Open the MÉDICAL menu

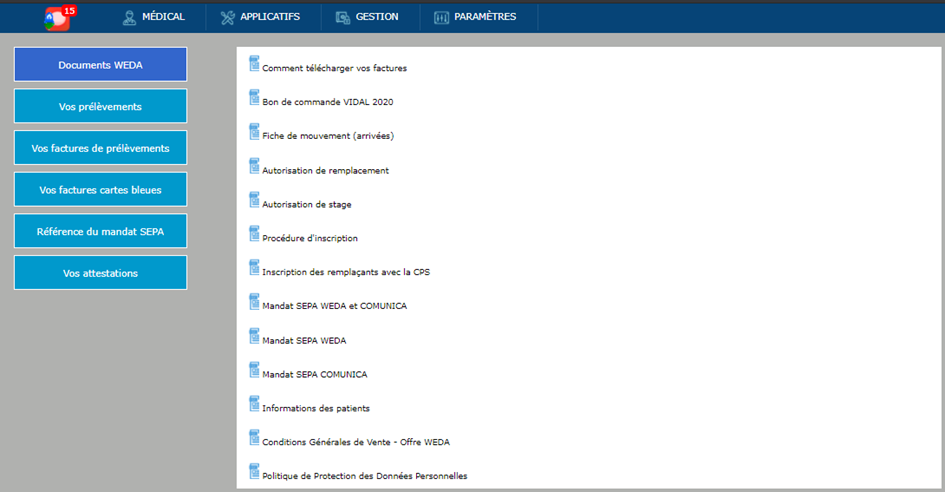pos(153,17)
